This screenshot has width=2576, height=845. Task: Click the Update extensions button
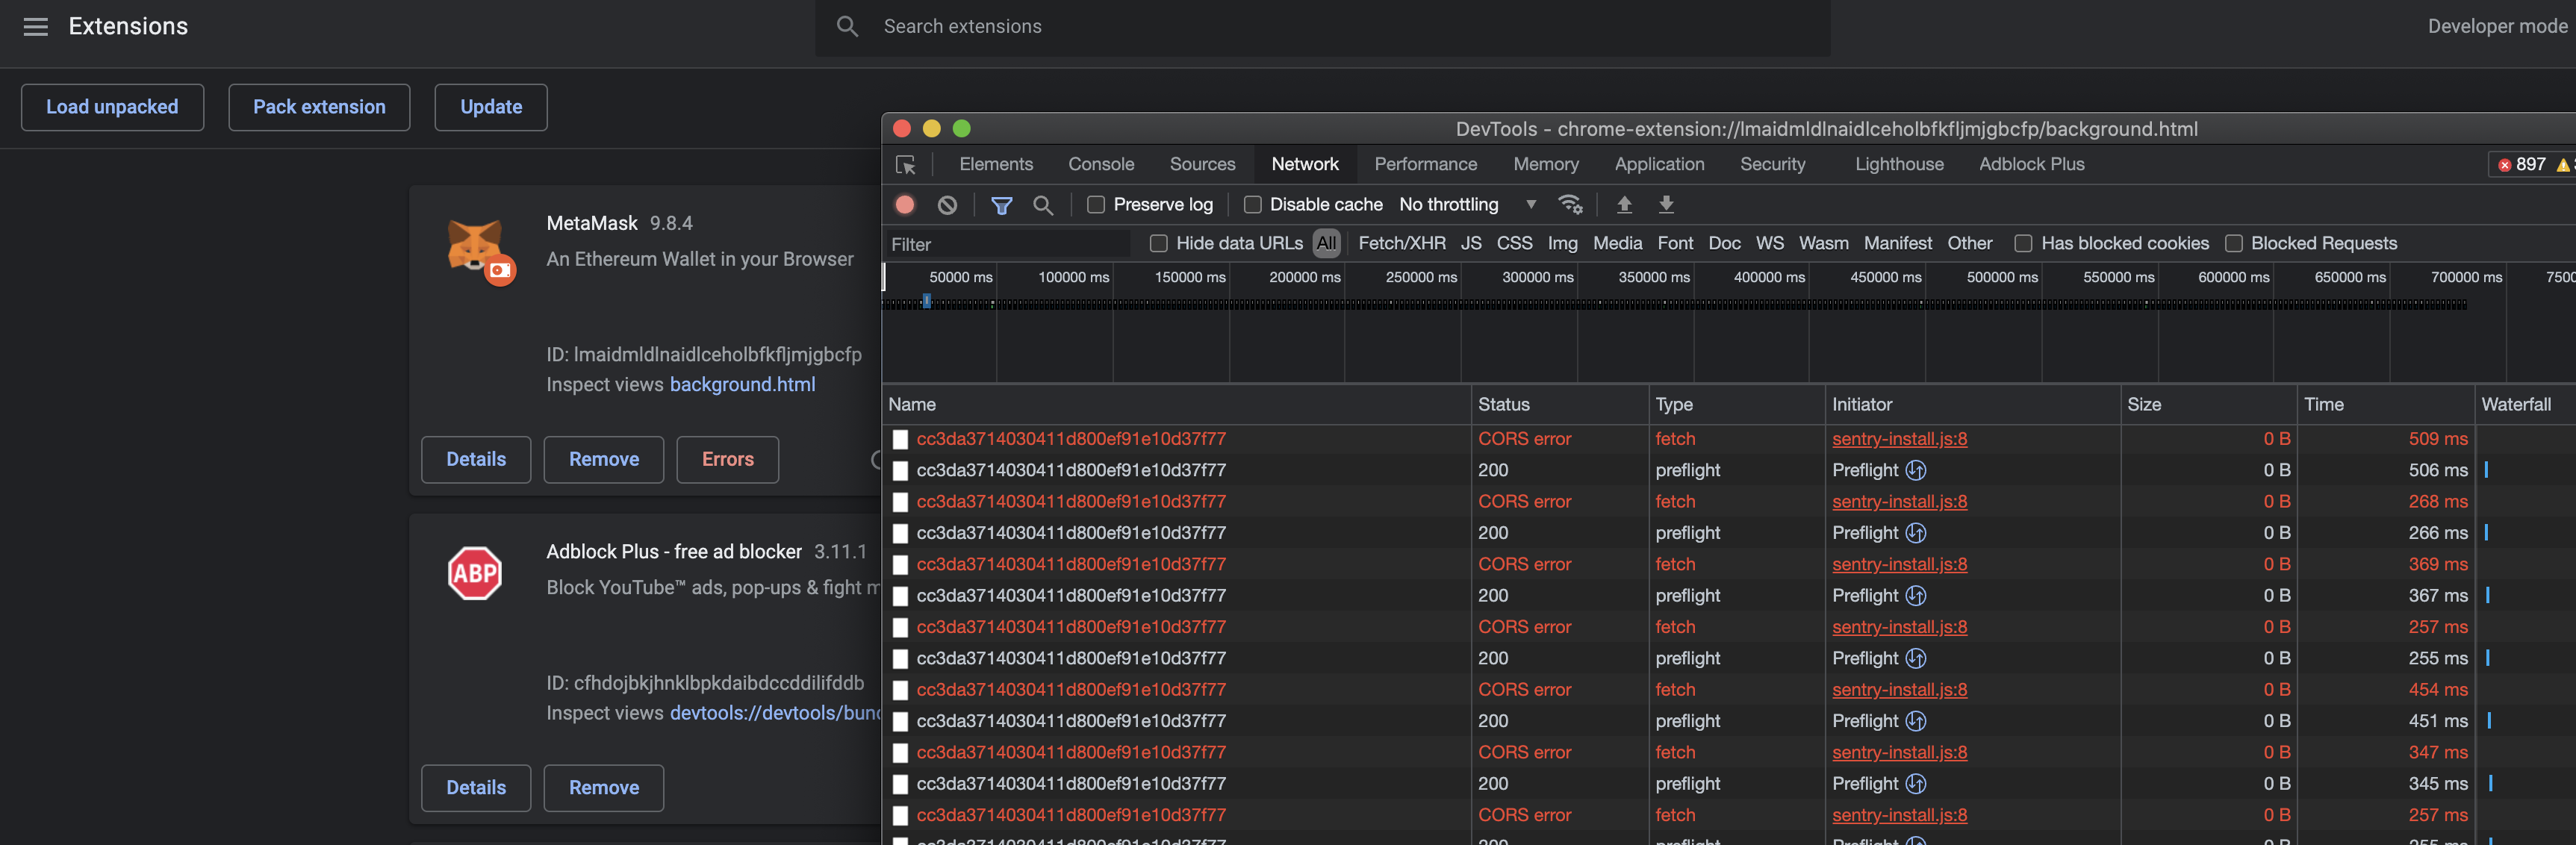tap(491, 107)
